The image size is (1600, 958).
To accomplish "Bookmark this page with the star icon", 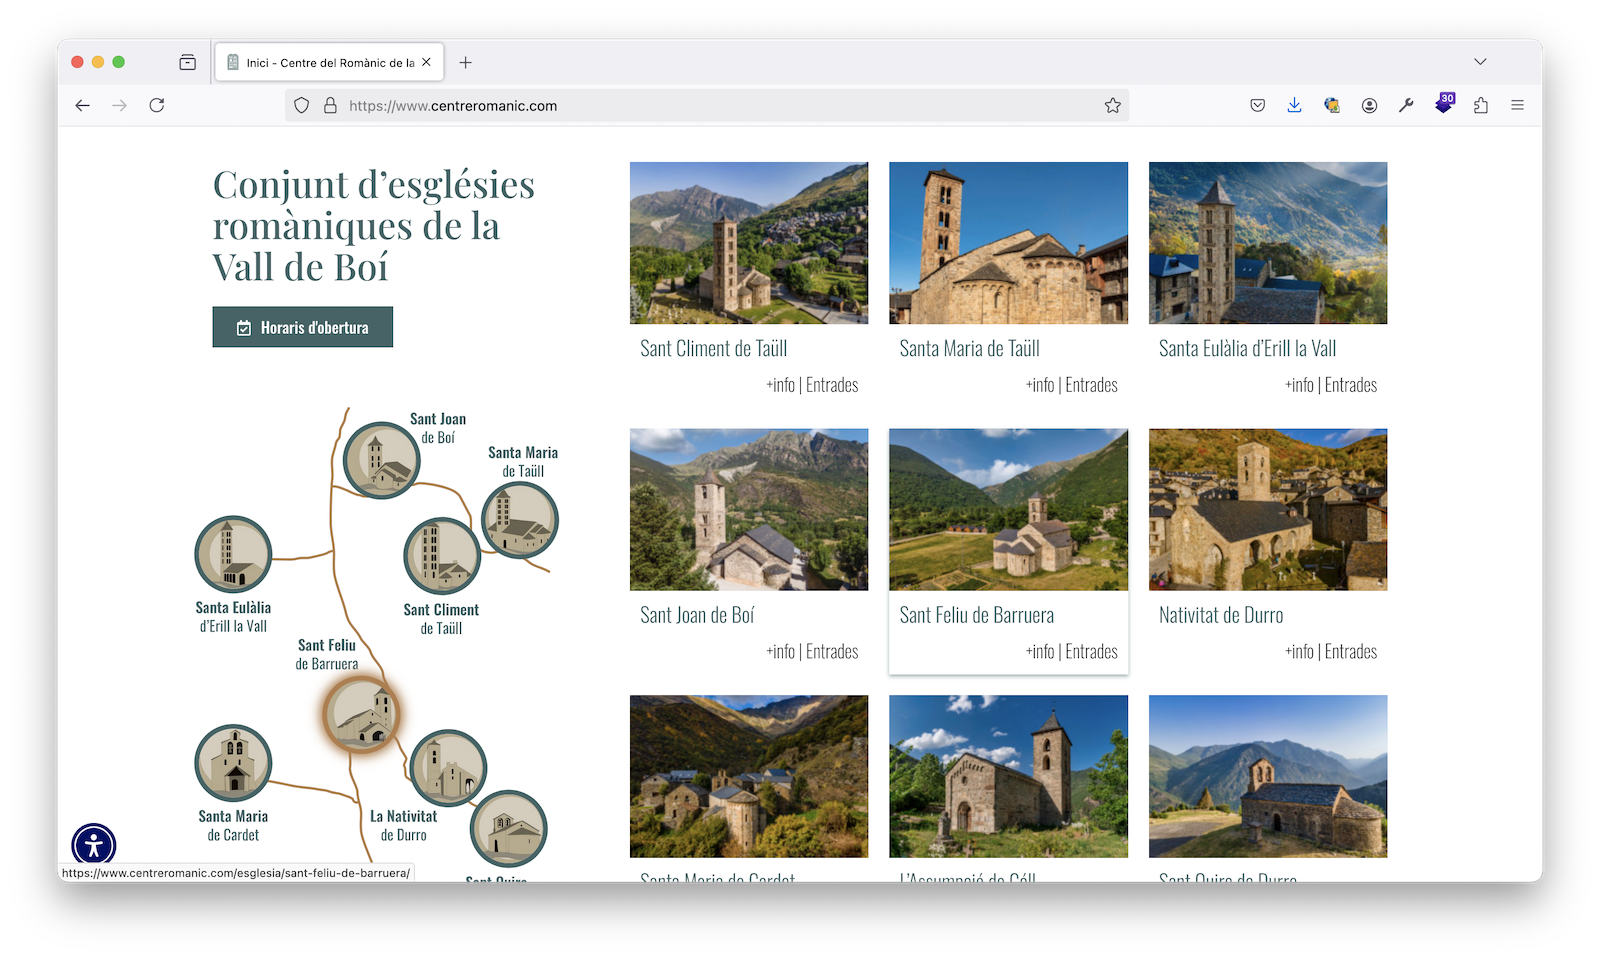I will (1112, 105).
